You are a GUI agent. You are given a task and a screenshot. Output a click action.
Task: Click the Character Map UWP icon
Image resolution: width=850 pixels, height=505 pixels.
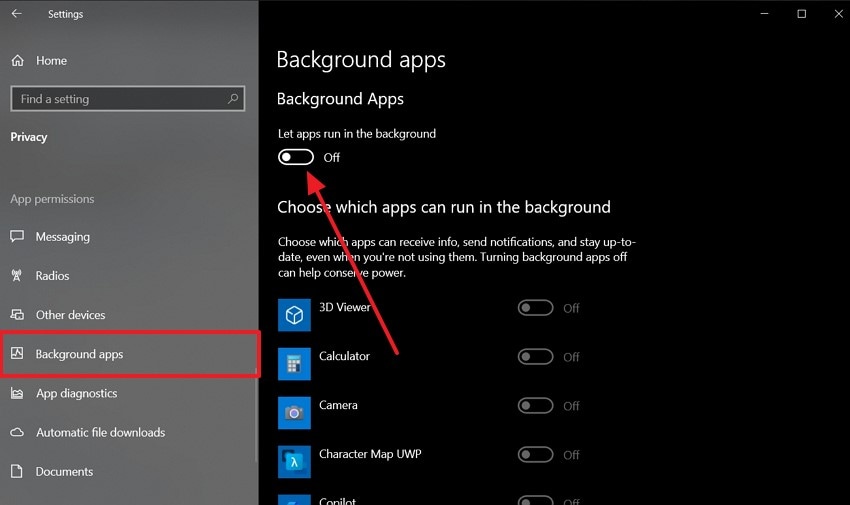[294, 461]
